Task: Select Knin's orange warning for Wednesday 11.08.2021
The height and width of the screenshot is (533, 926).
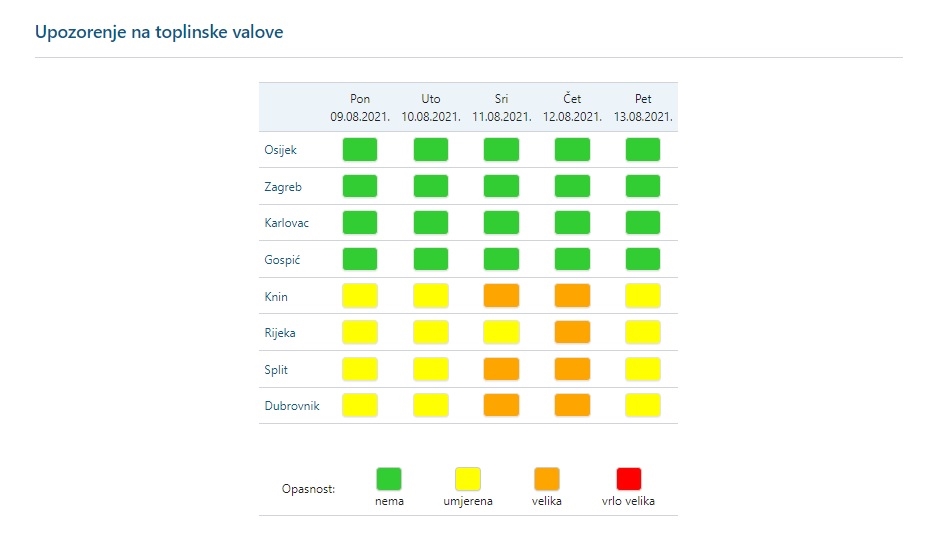Action: [501, 296]
